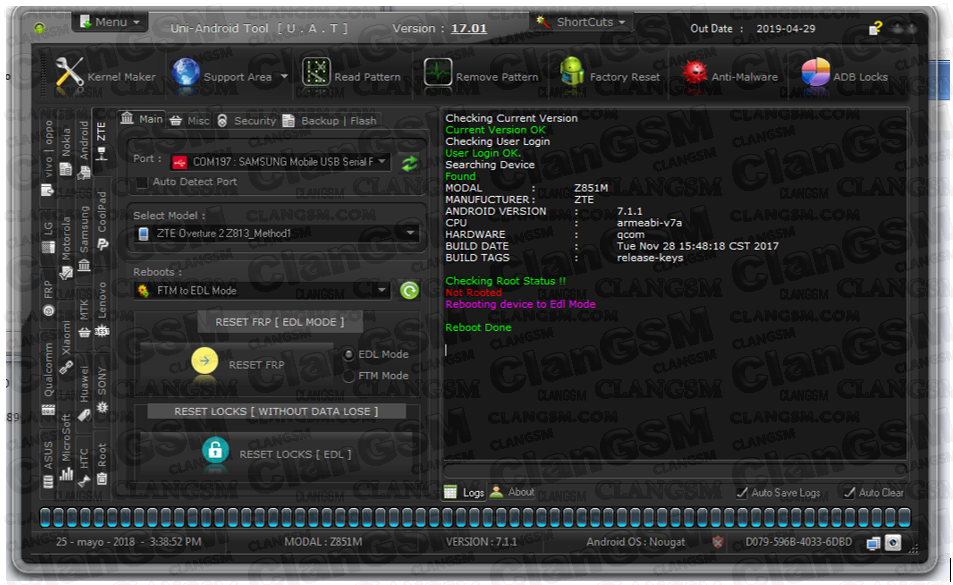Select the ASUS vertical tab
Screen dimensions: 953x585
click(x=48, y=467)
